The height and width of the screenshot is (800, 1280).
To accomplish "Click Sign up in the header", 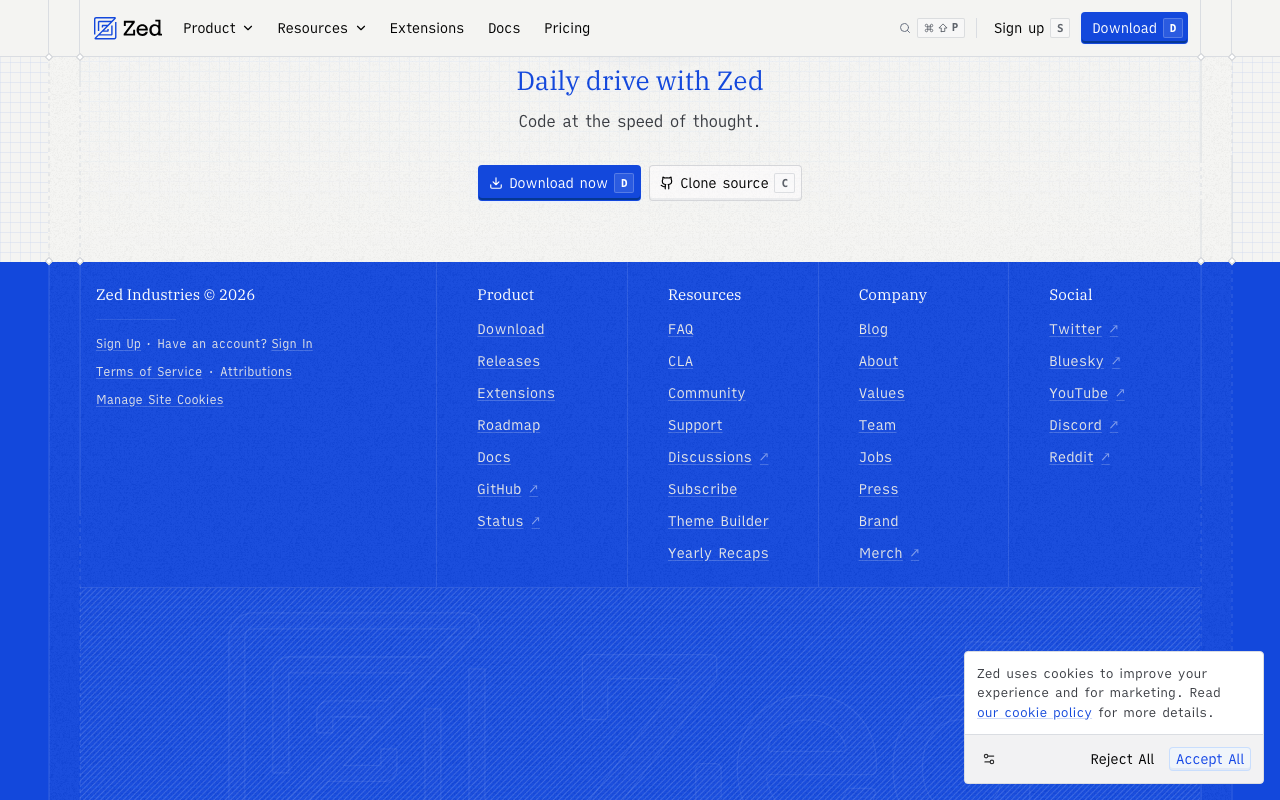I will [x=1031, y=28].
